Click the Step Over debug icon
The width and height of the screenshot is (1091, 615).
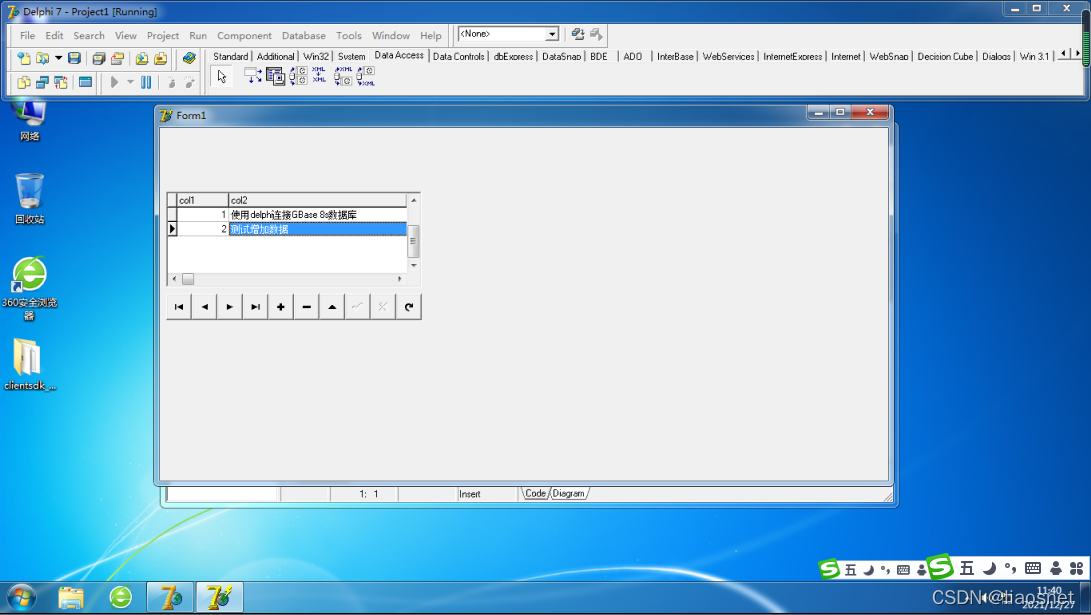189,82
